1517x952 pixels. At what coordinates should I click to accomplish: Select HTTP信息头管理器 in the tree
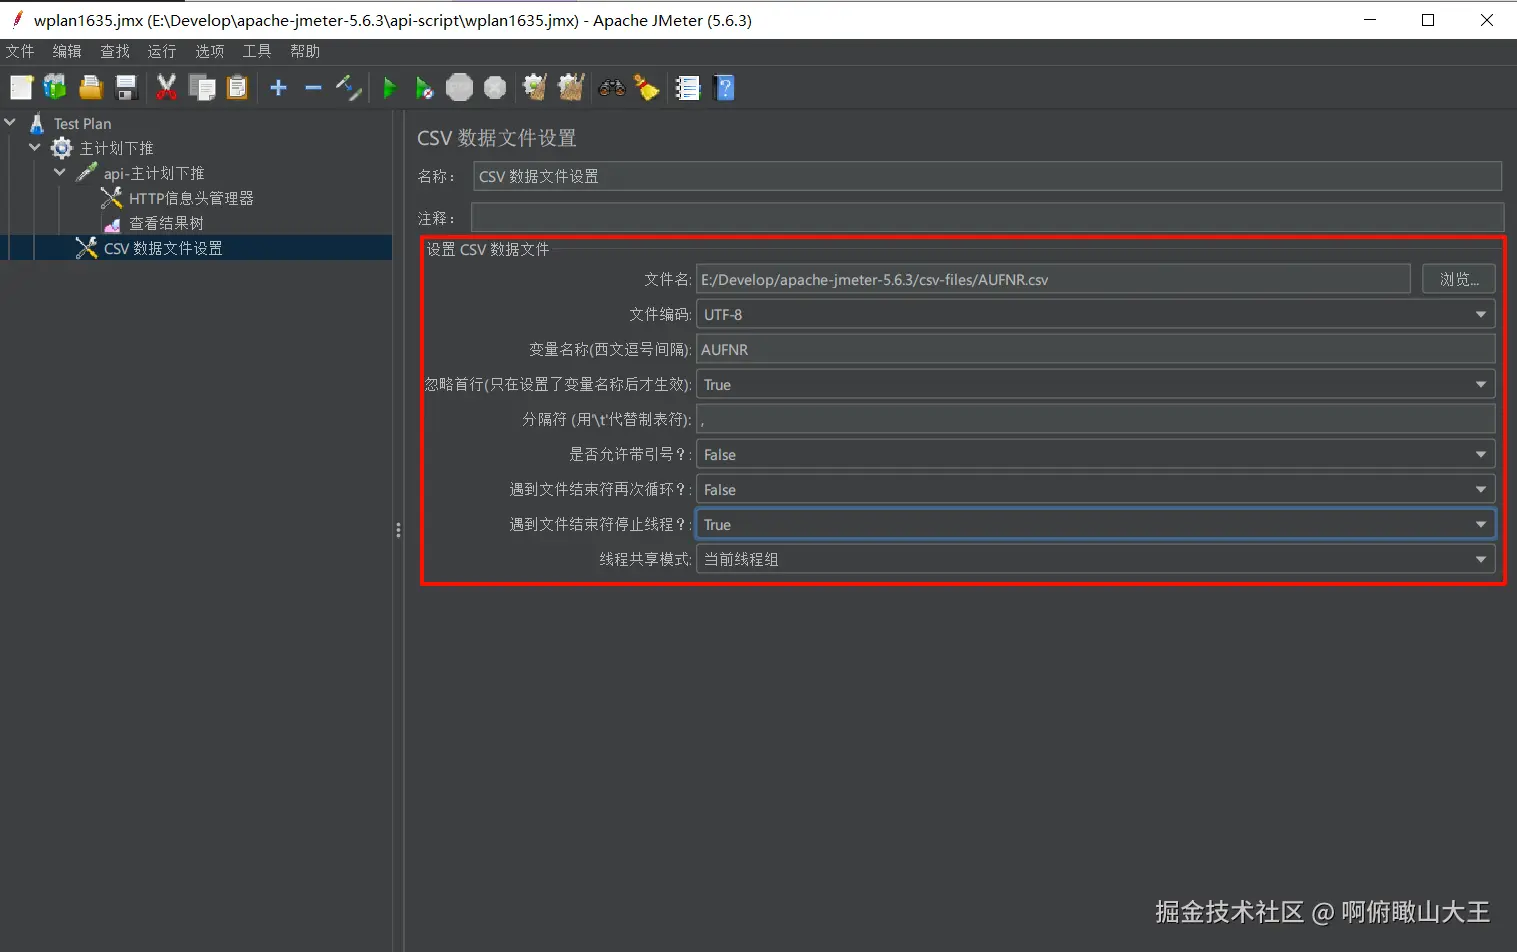[x=191, y=198]
